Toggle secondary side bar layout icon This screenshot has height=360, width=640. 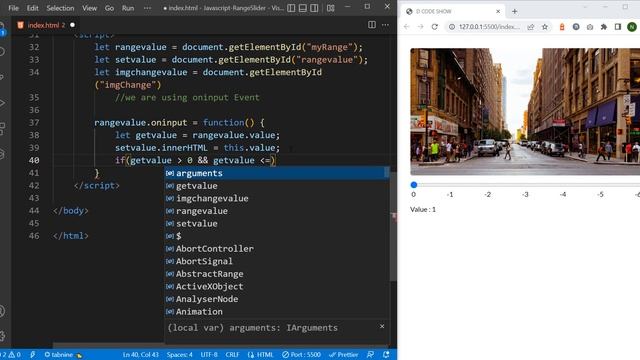[x=314, y=8]
